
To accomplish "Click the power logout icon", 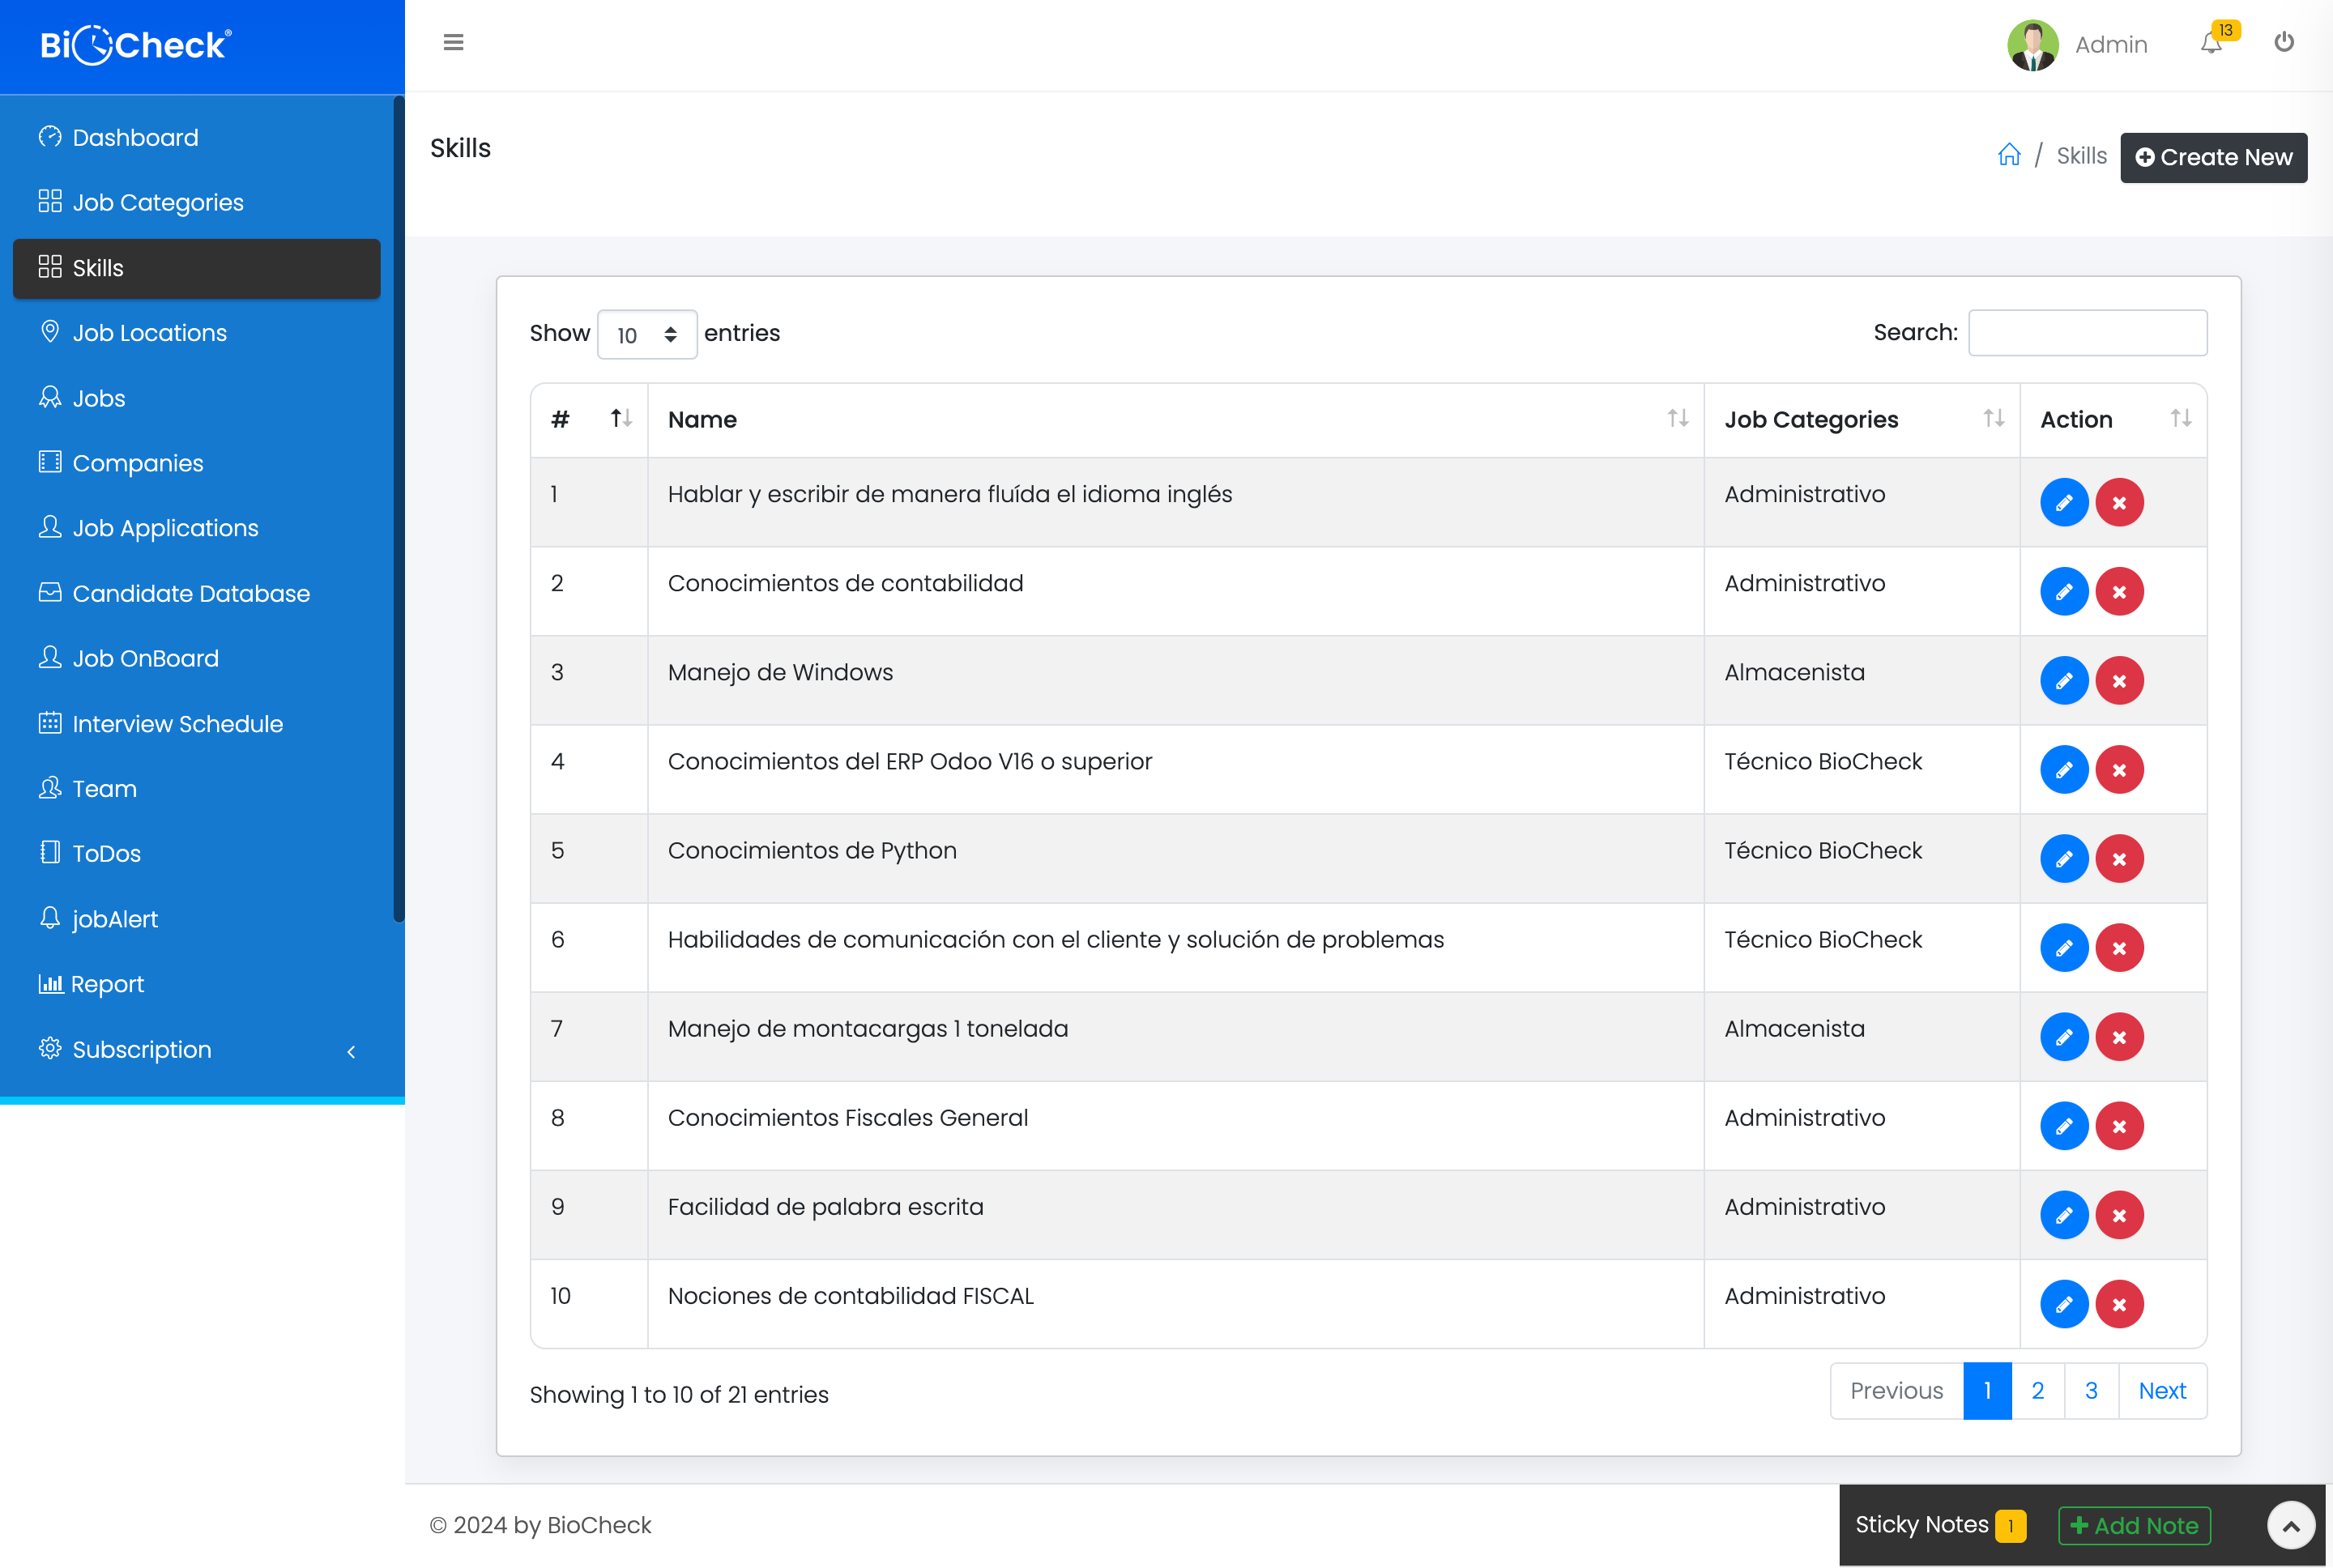I will [2284, 42].
